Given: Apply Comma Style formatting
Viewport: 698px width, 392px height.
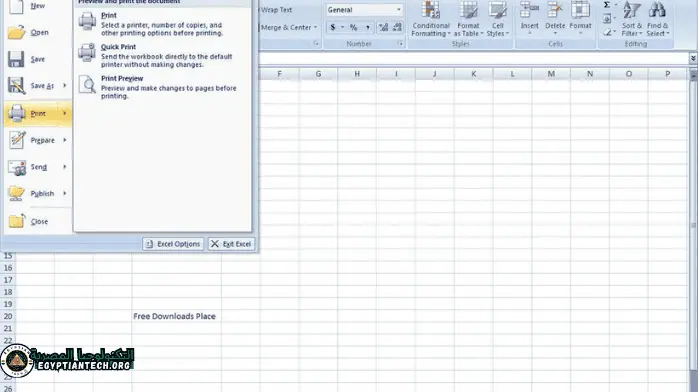Looking at the screenshot, I should [x=368, y=28].
